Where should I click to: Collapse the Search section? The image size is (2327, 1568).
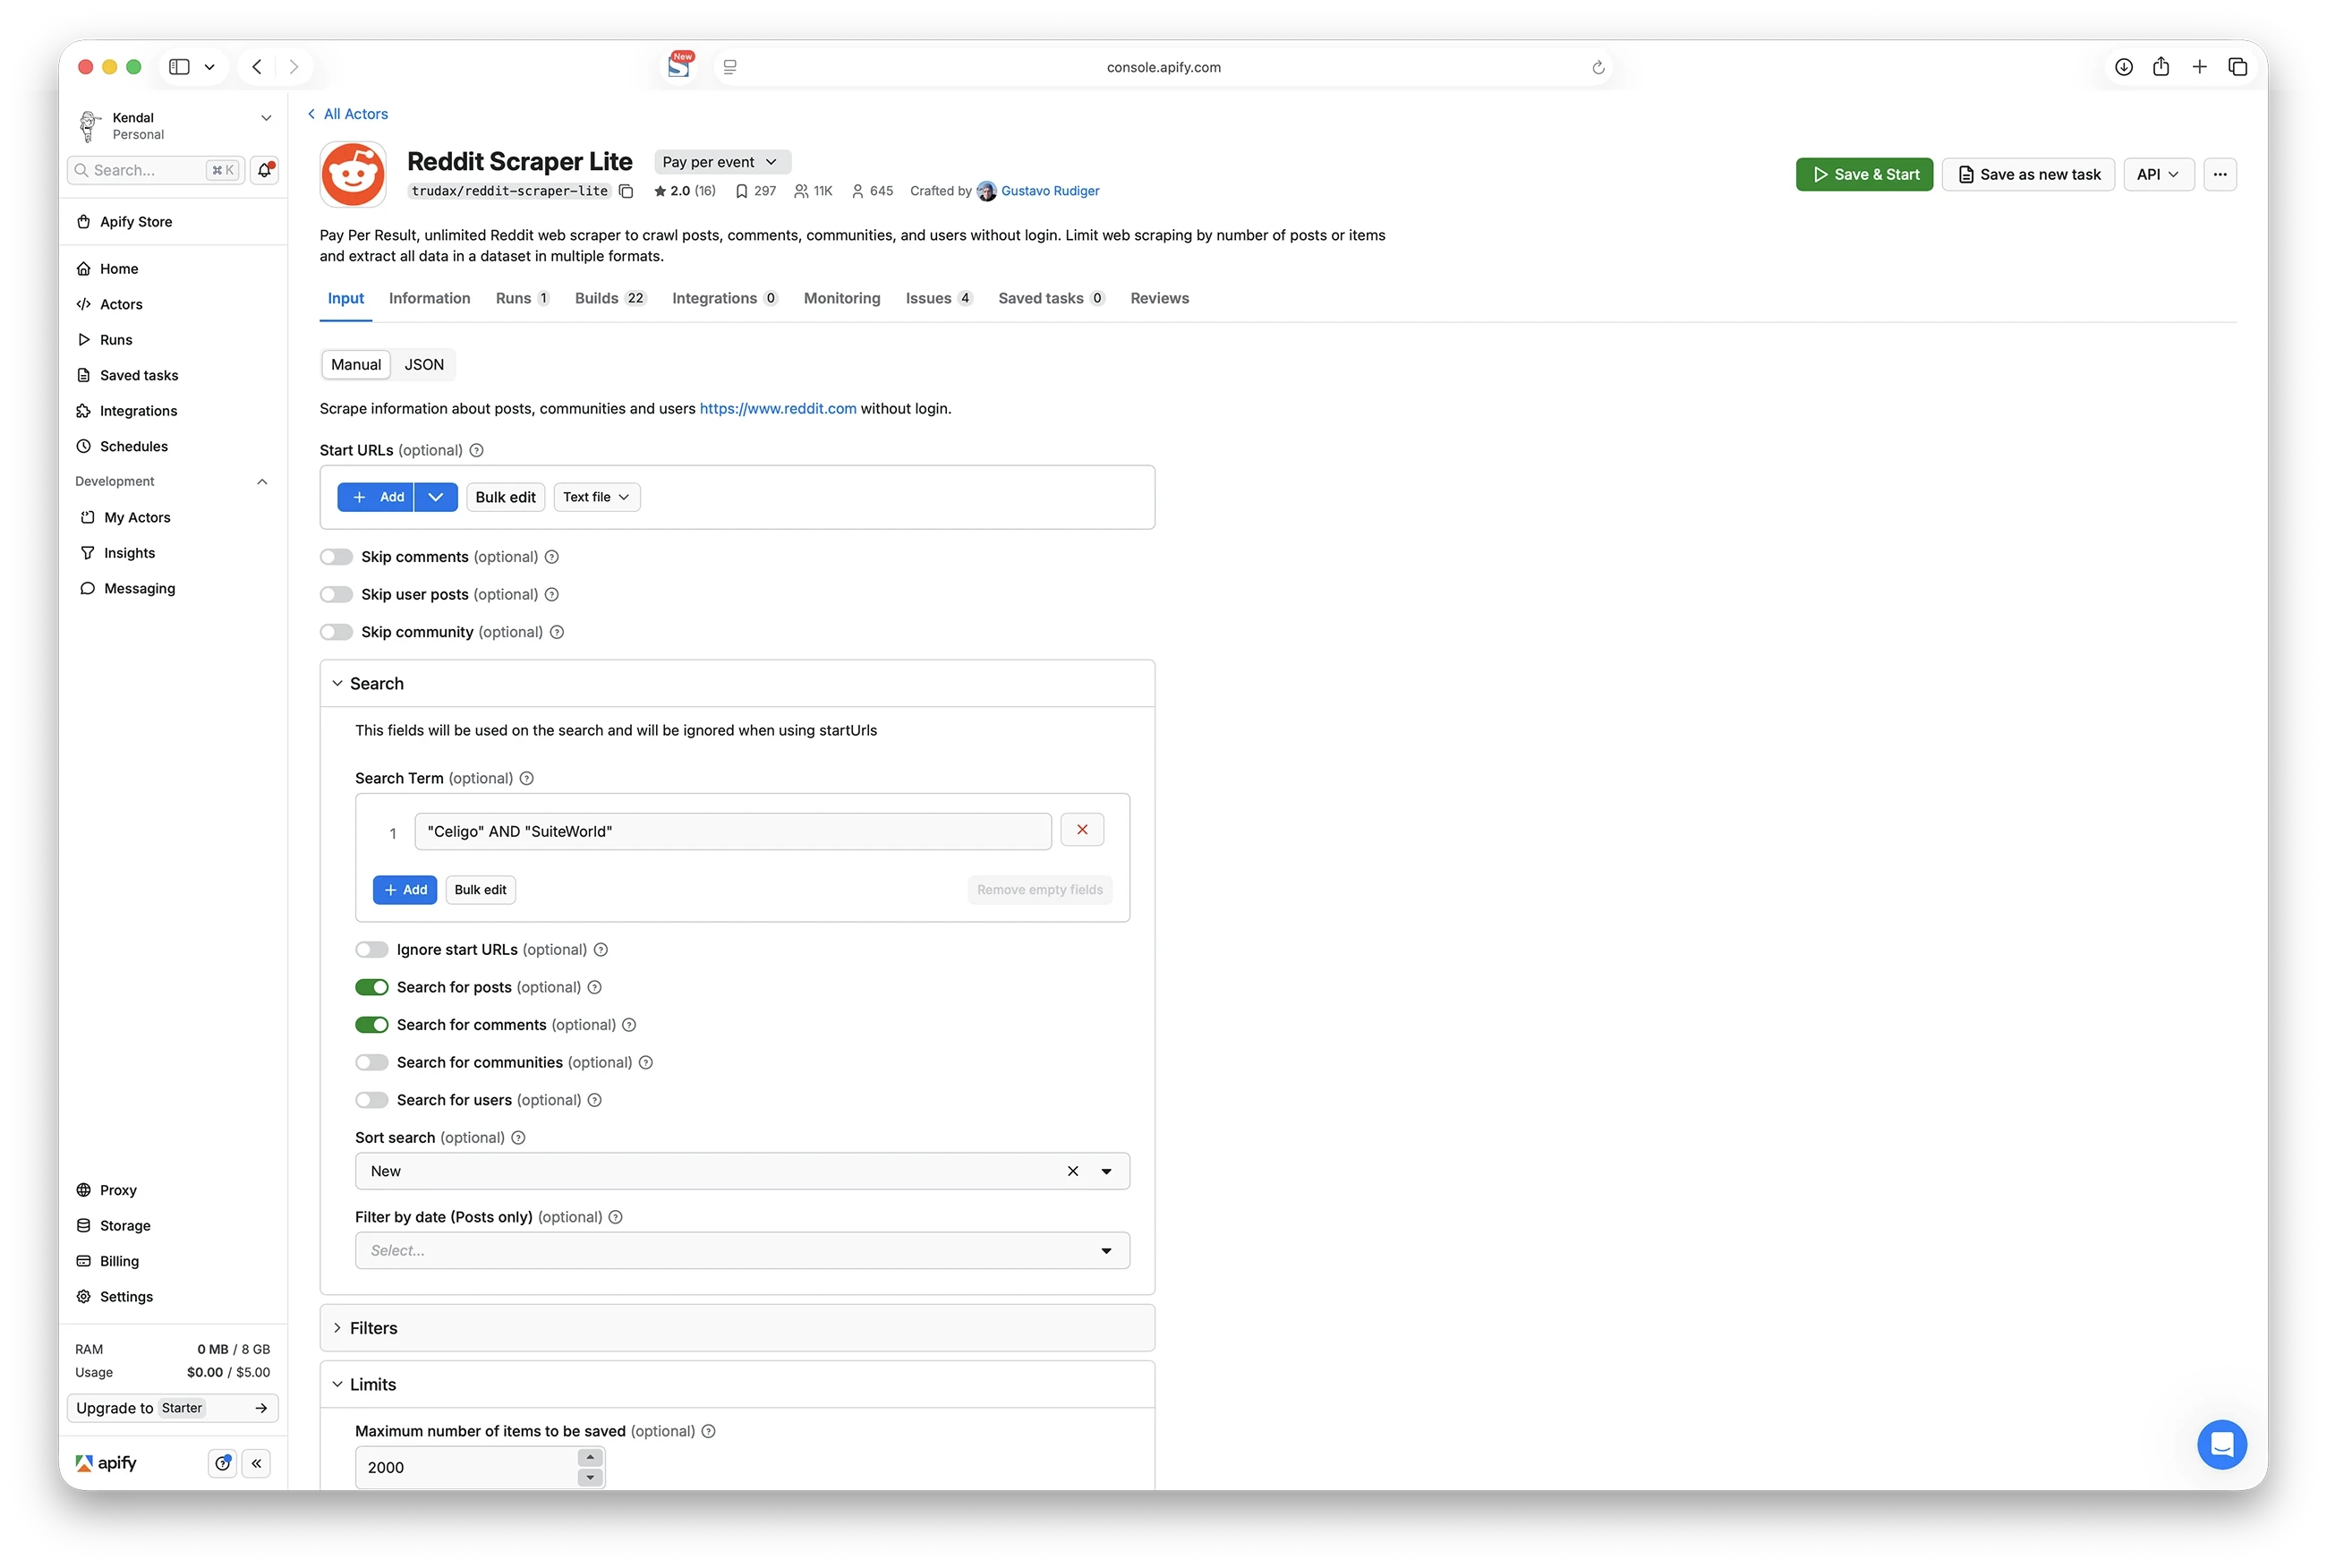coord(737,684)
